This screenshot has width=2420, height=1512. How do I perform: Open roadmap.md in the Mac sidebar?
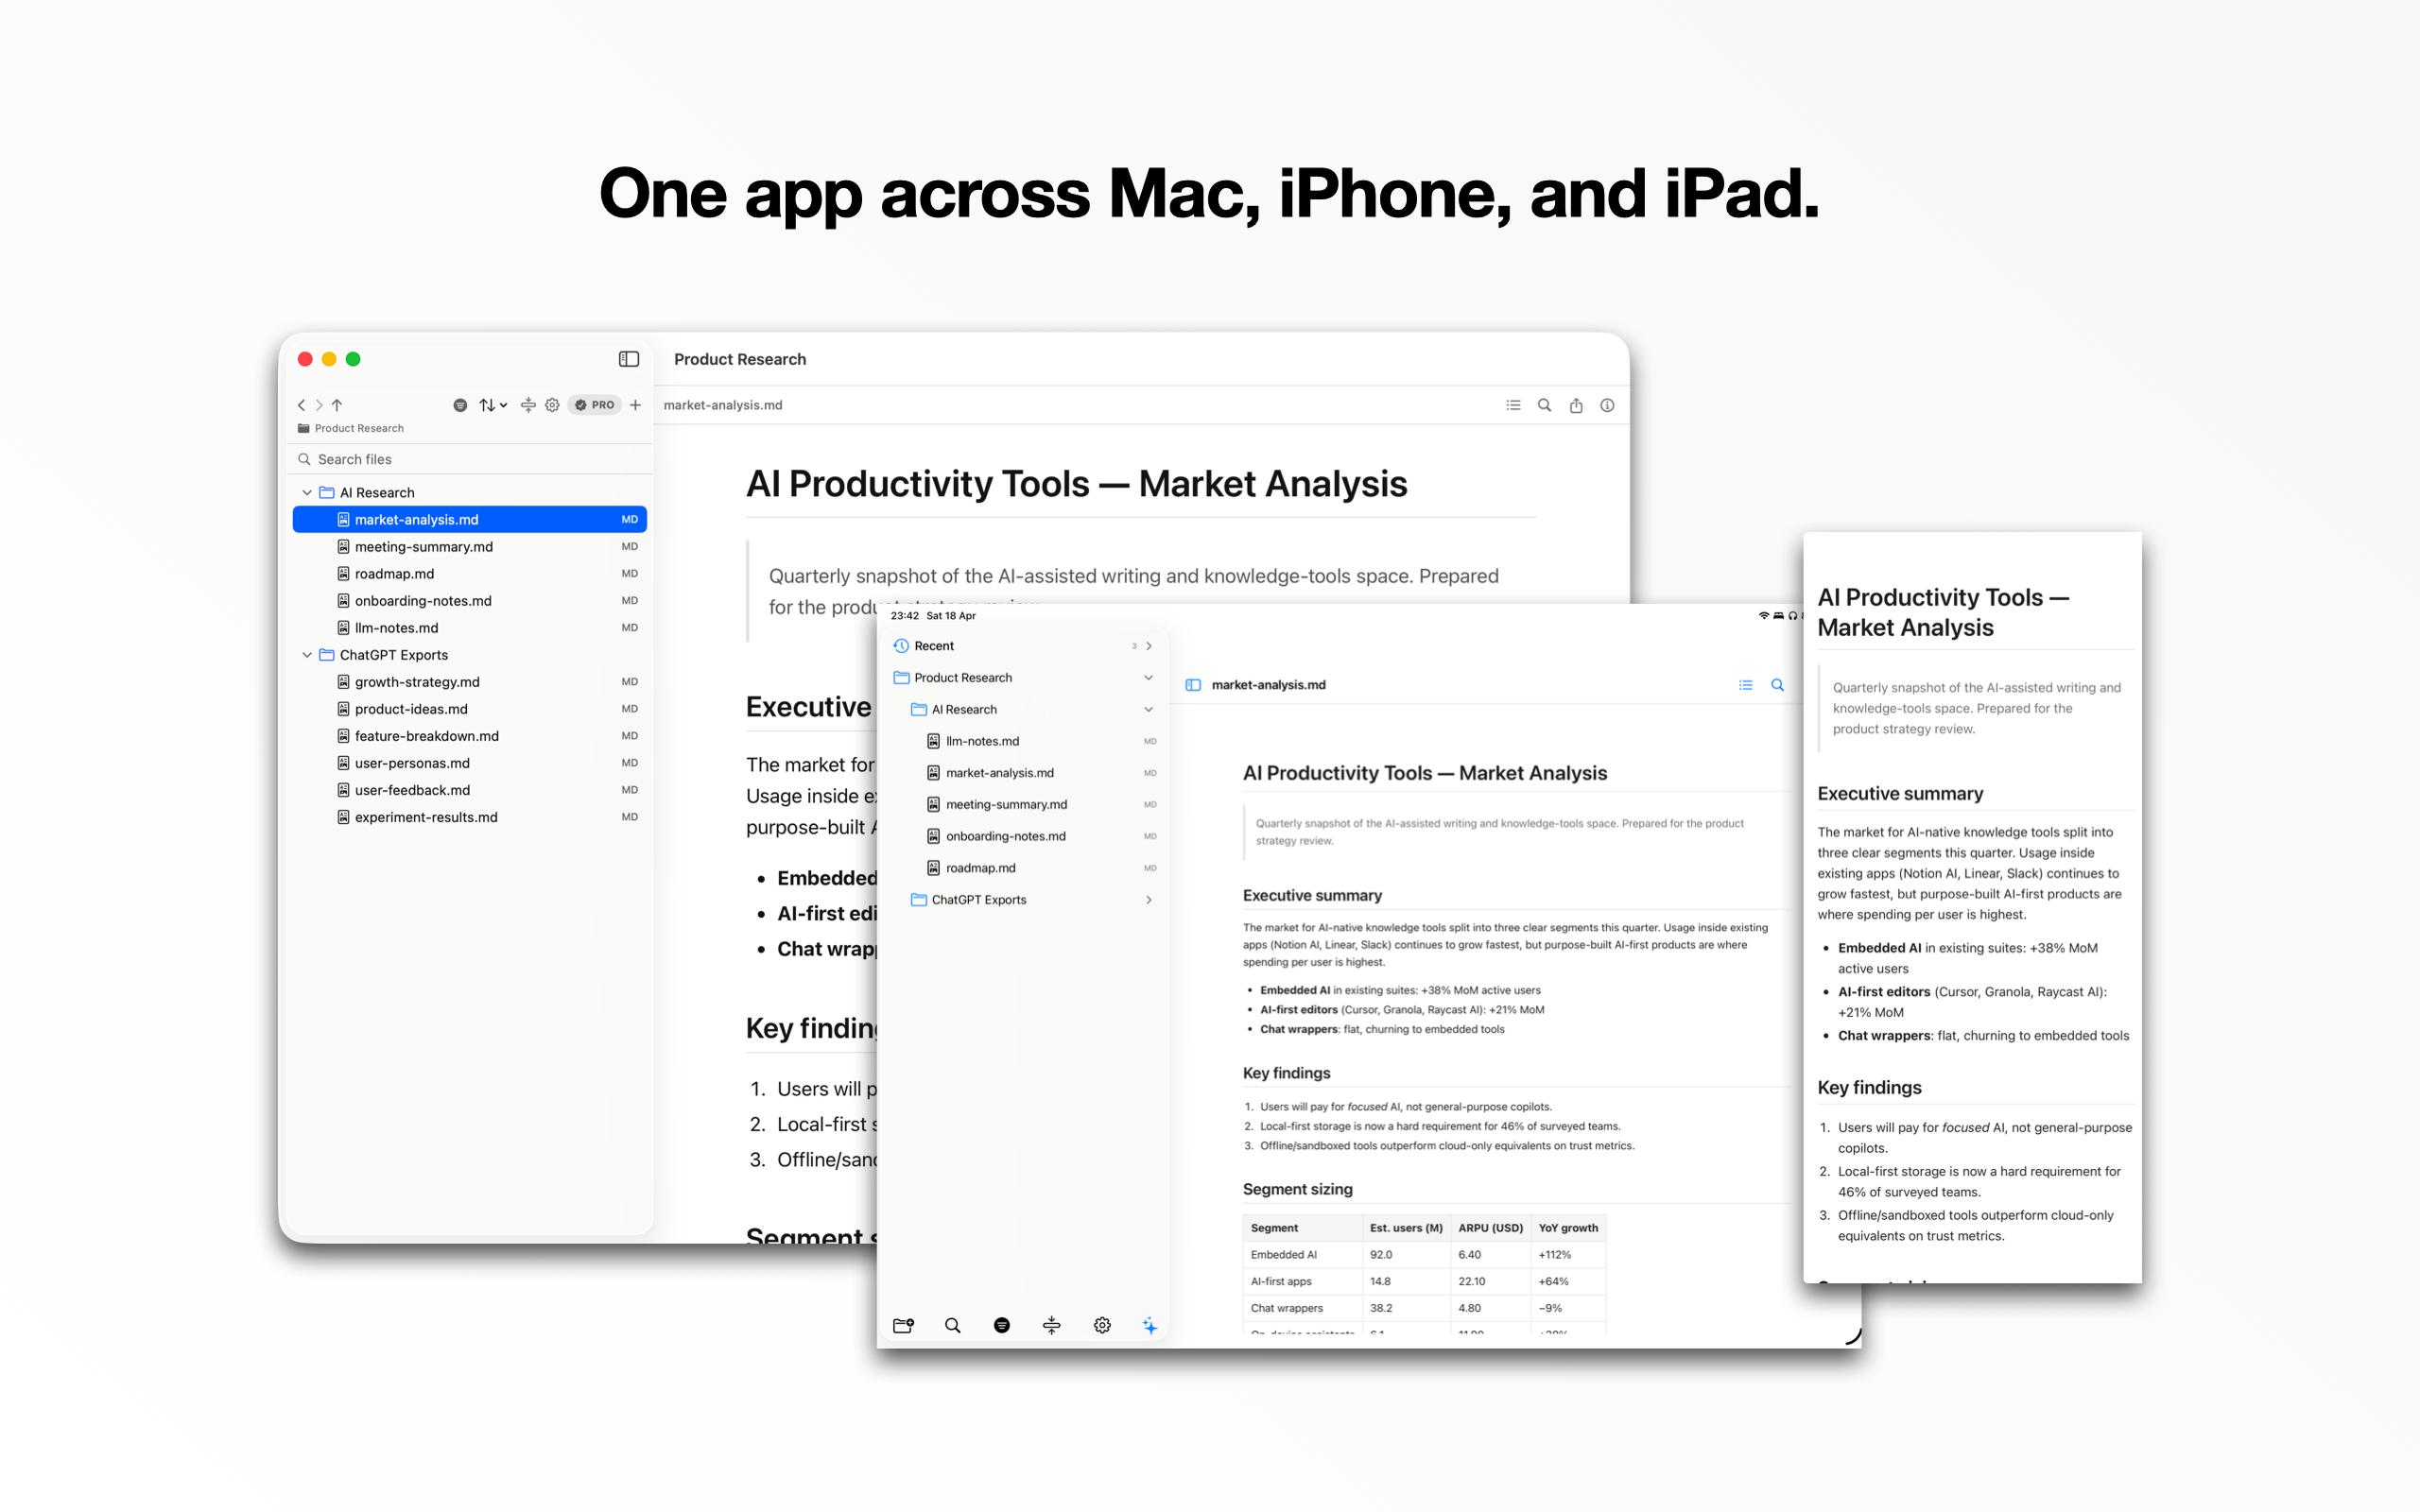pyautogui.click(x=470, y=574)
